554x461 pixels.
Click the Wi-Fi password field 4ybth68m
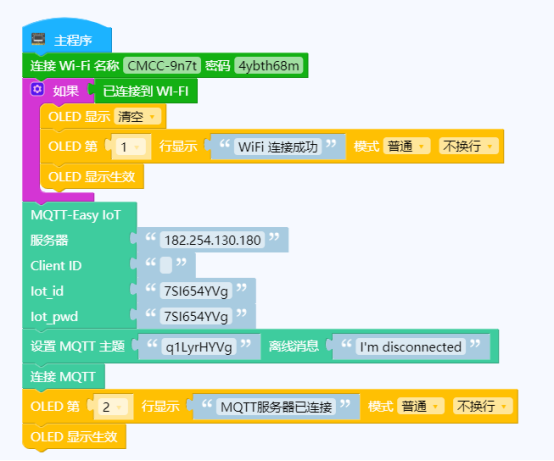click(269, 66)
